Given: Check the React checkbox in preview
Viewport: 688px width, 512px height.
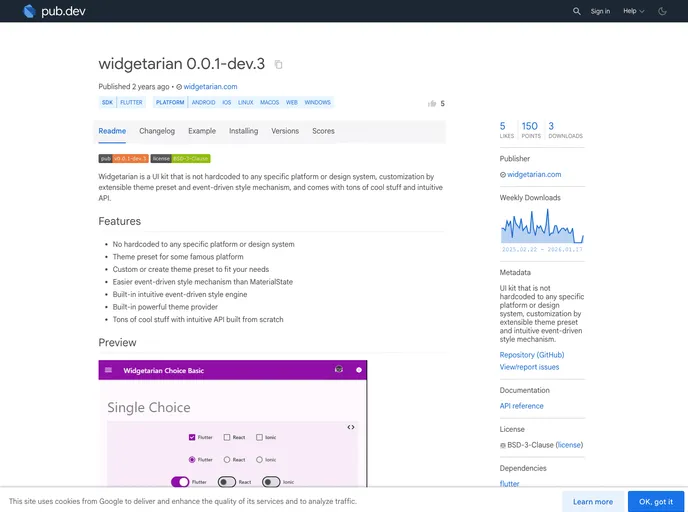Looking at the screenshot, I should tap(228, 437).
